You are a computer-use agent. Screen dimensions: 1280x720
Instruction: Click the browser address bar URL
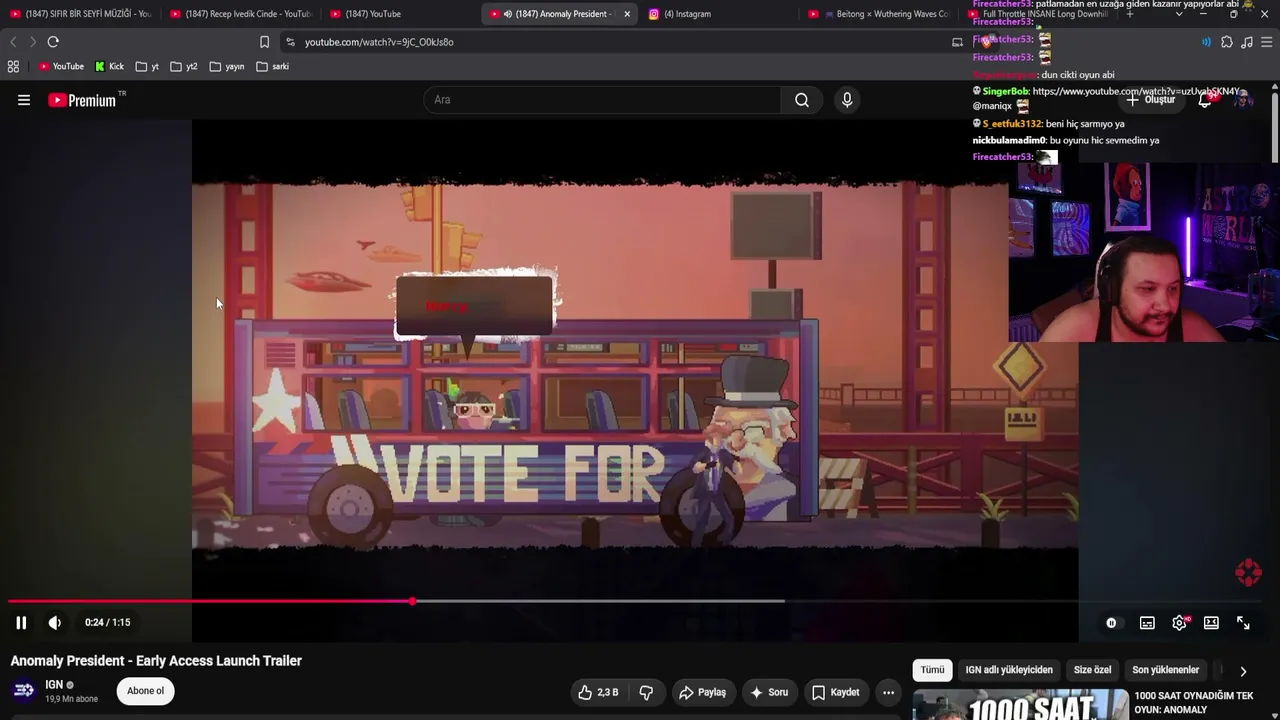click(x=379, y=42)
